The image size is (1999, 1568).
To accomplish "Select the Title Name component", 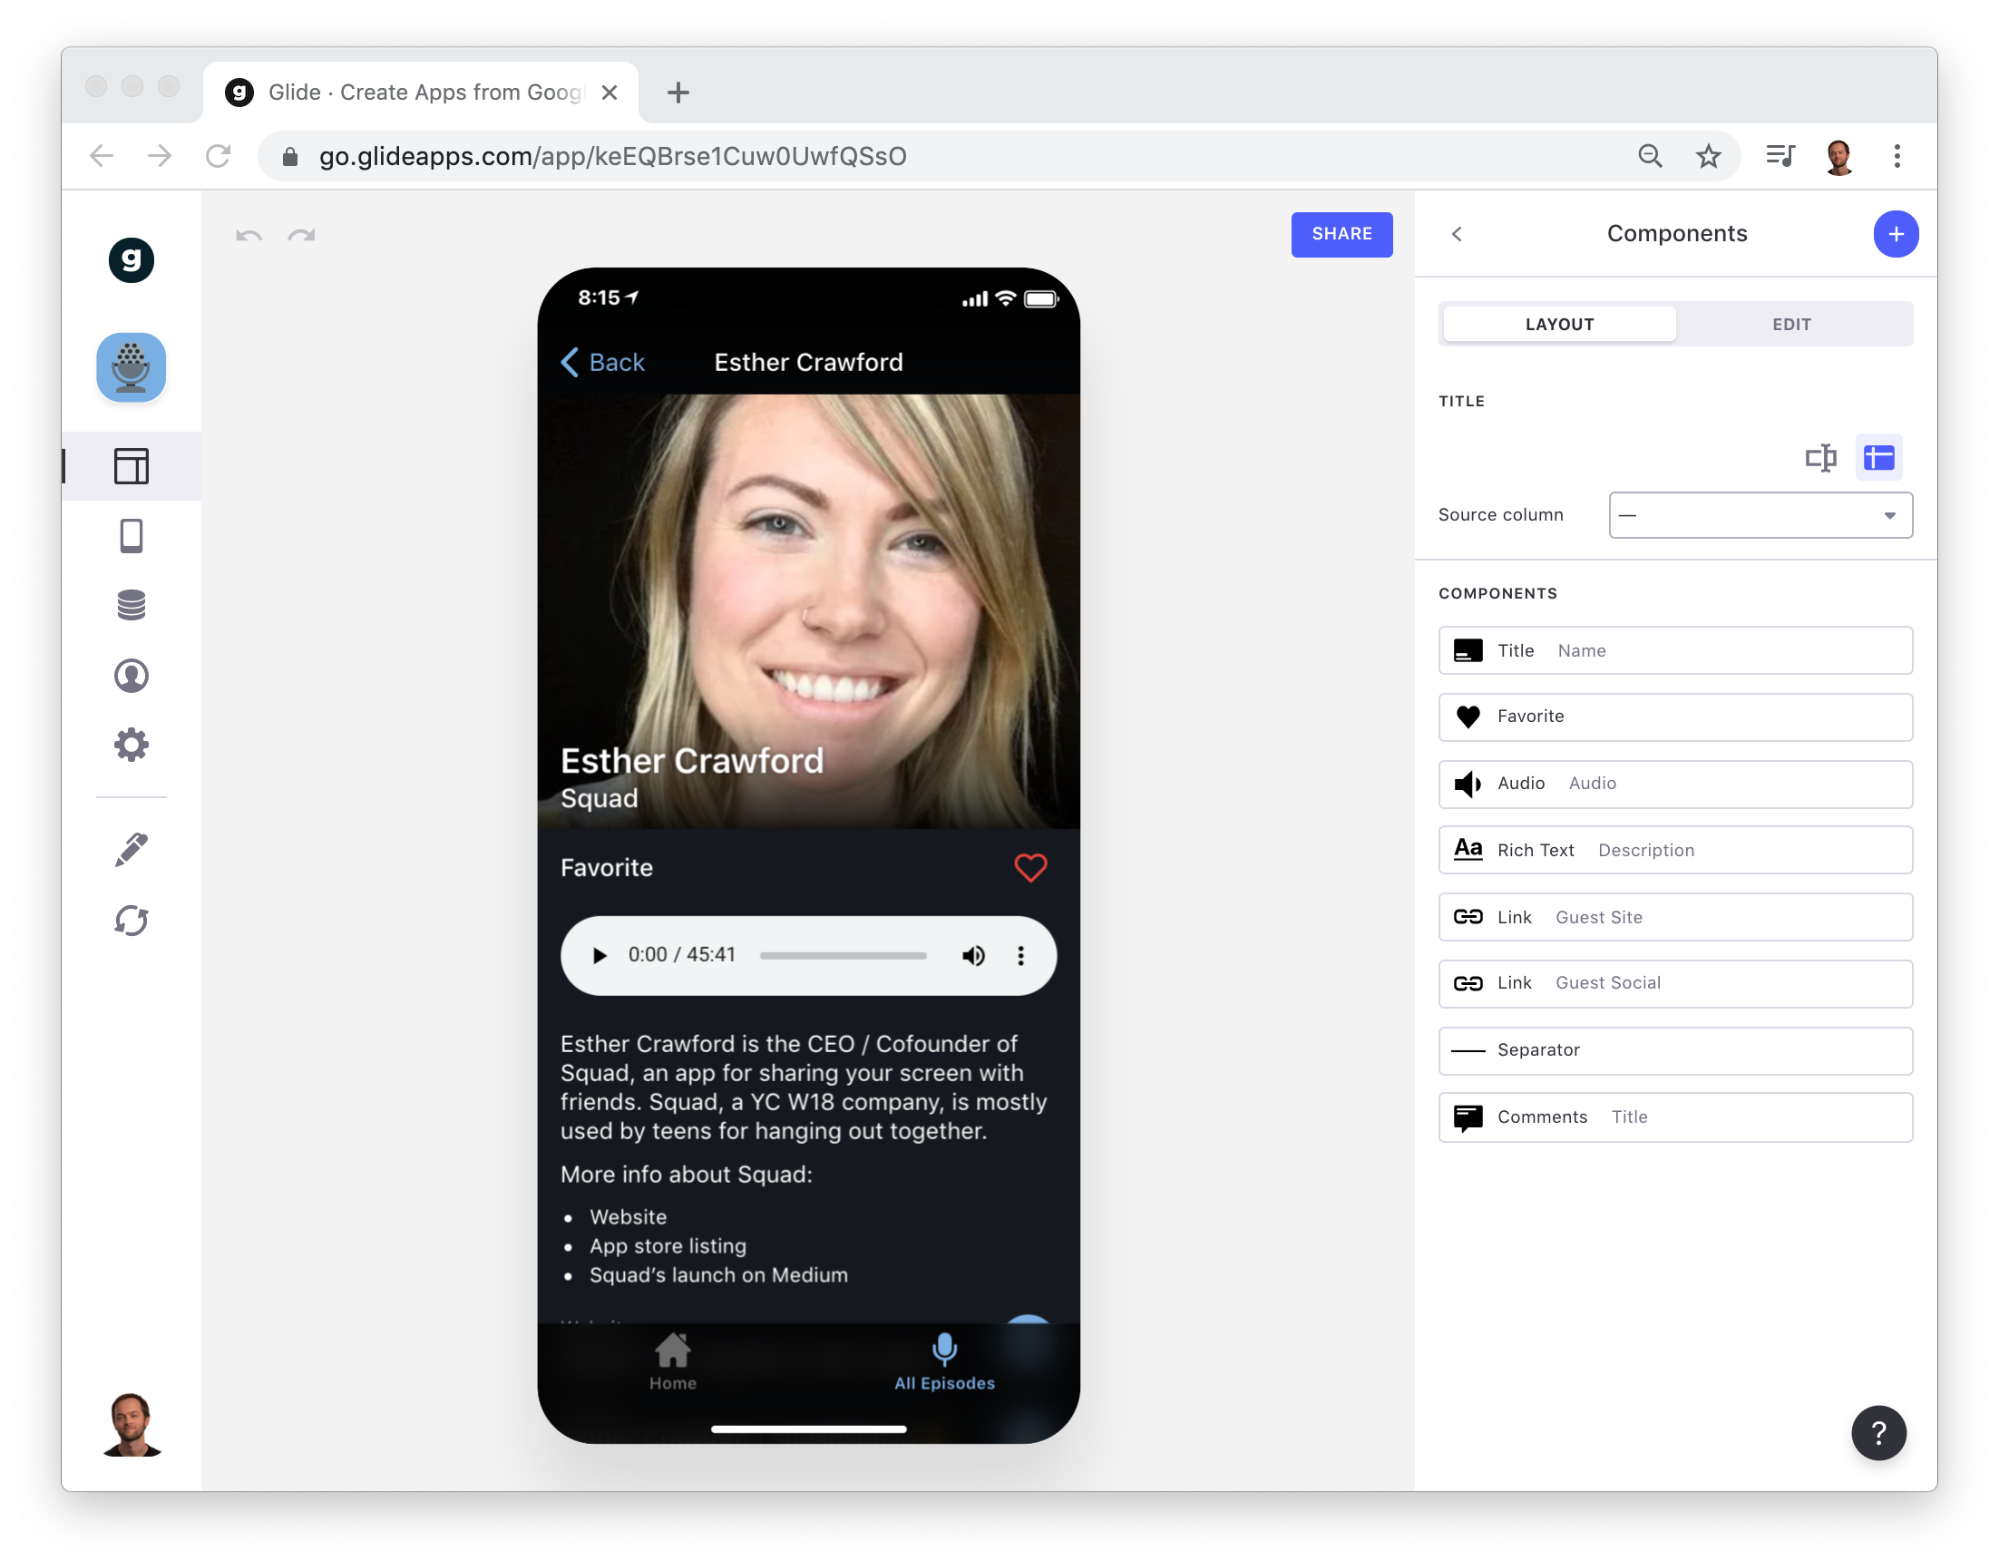I will [x=1675, y=651].
